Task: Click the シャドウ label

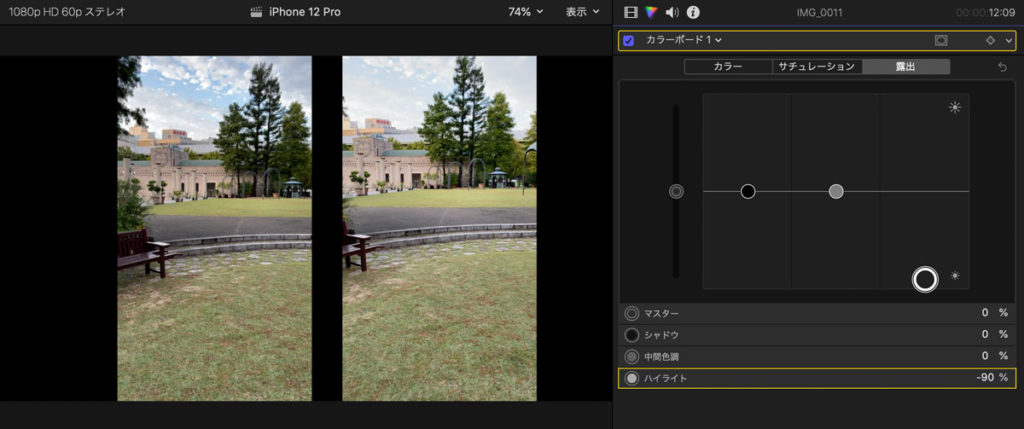Action: click(x=662, y=335)
